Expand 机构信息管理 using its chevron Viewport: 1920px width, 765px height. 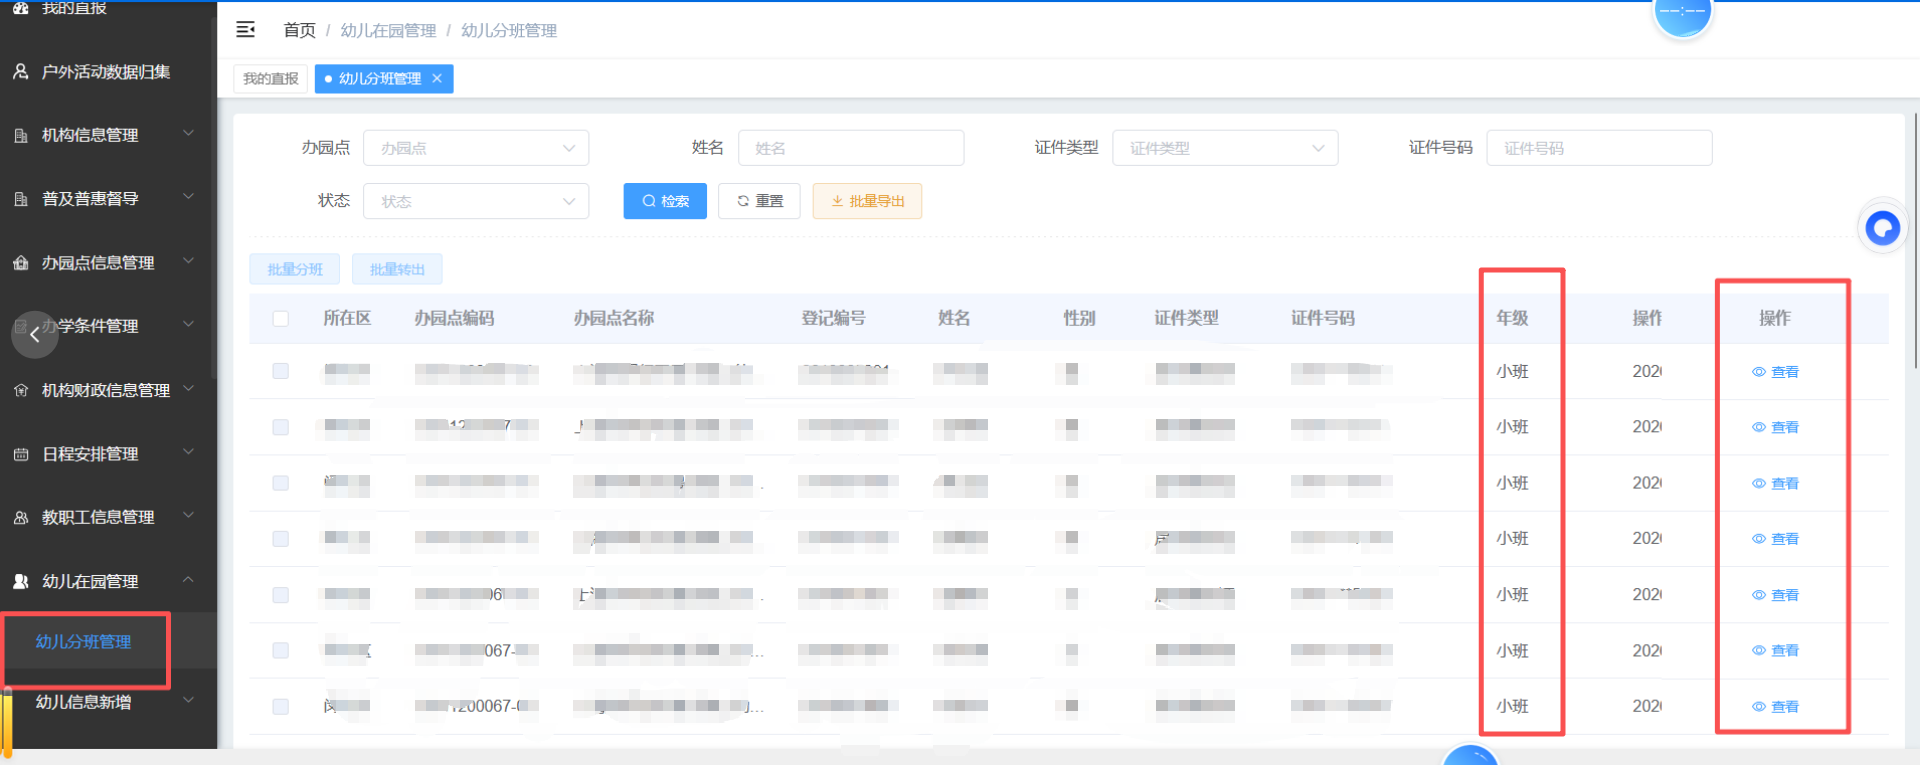click(x=188, y=133)
